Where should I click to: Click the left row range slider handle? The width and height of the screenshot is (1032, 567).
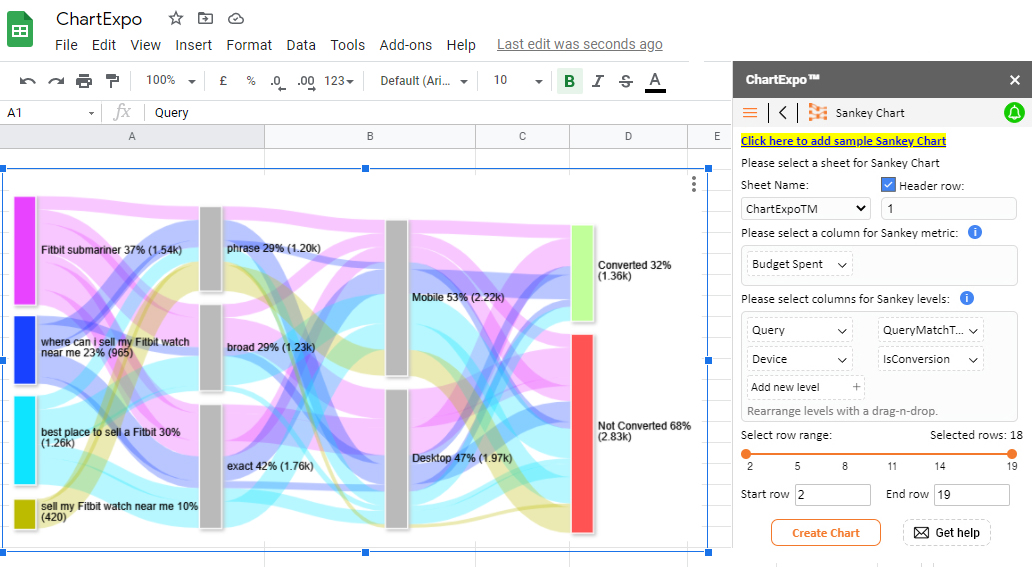746,454
